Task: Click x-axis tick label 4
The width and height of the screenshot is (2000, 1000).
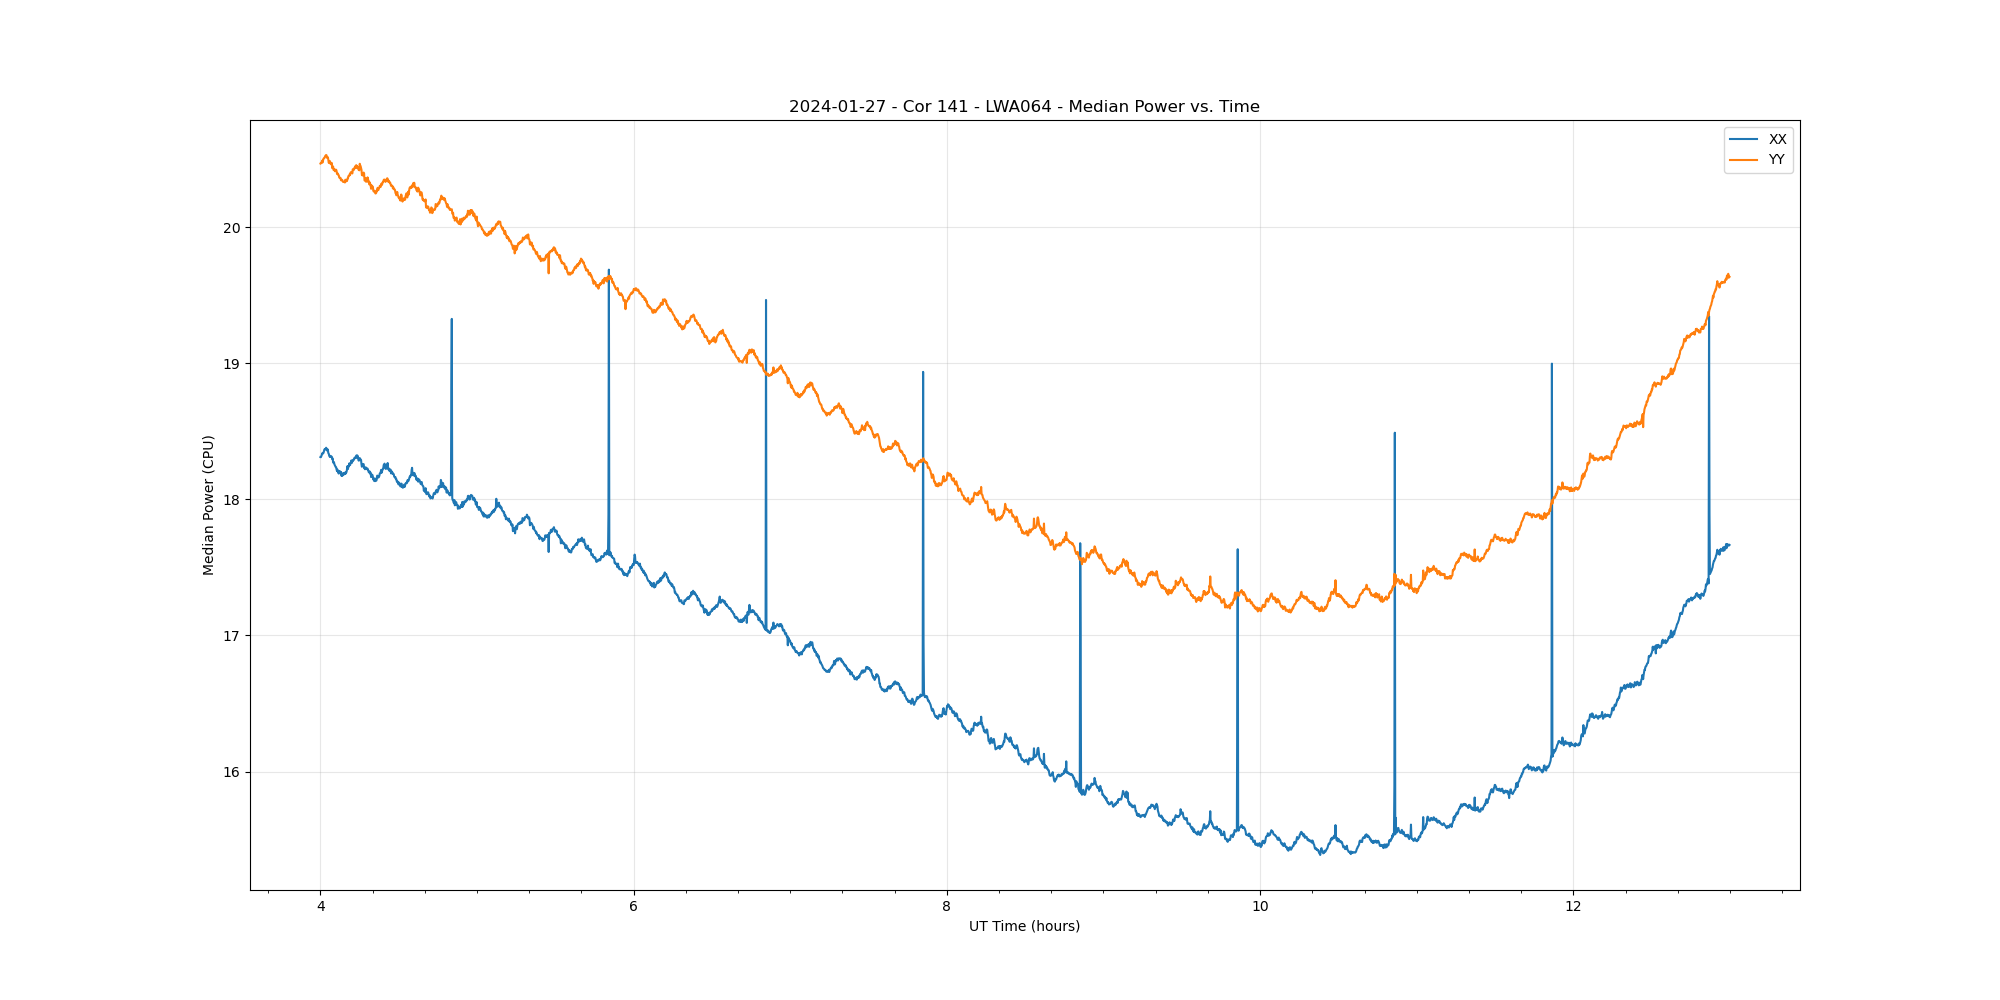Action: (321, 907)
